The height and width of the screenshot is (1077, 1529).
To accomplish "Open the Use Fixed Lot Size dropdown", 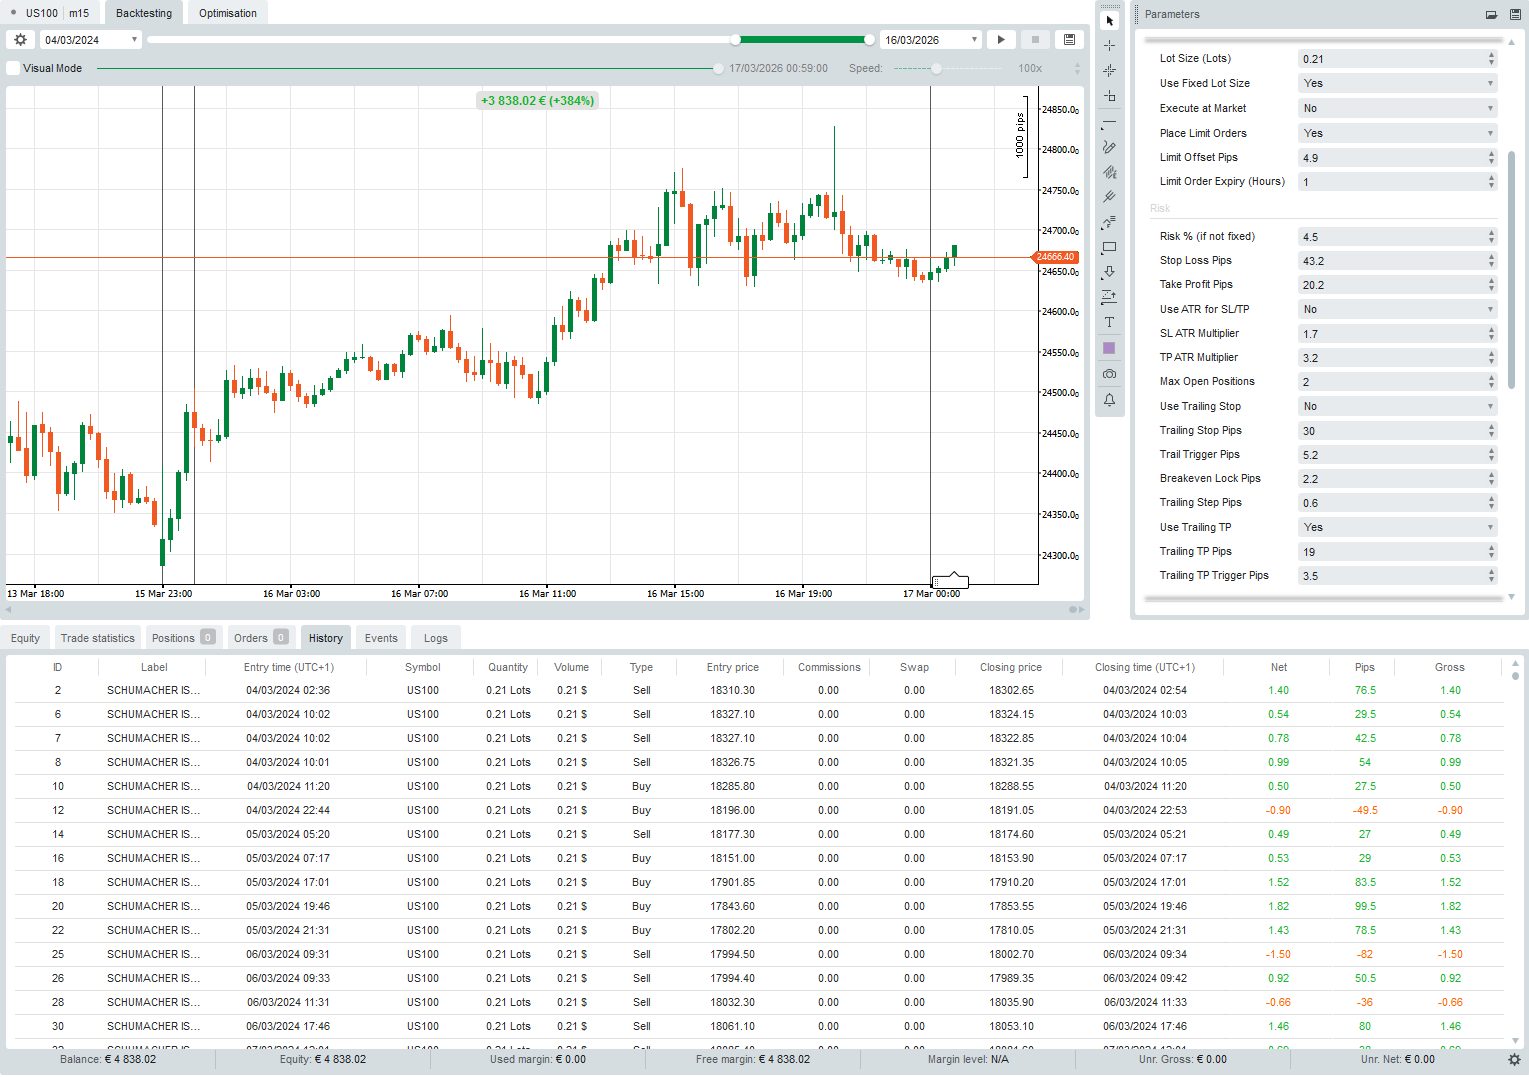I will pyautogui.click(x=1396, y=84).
